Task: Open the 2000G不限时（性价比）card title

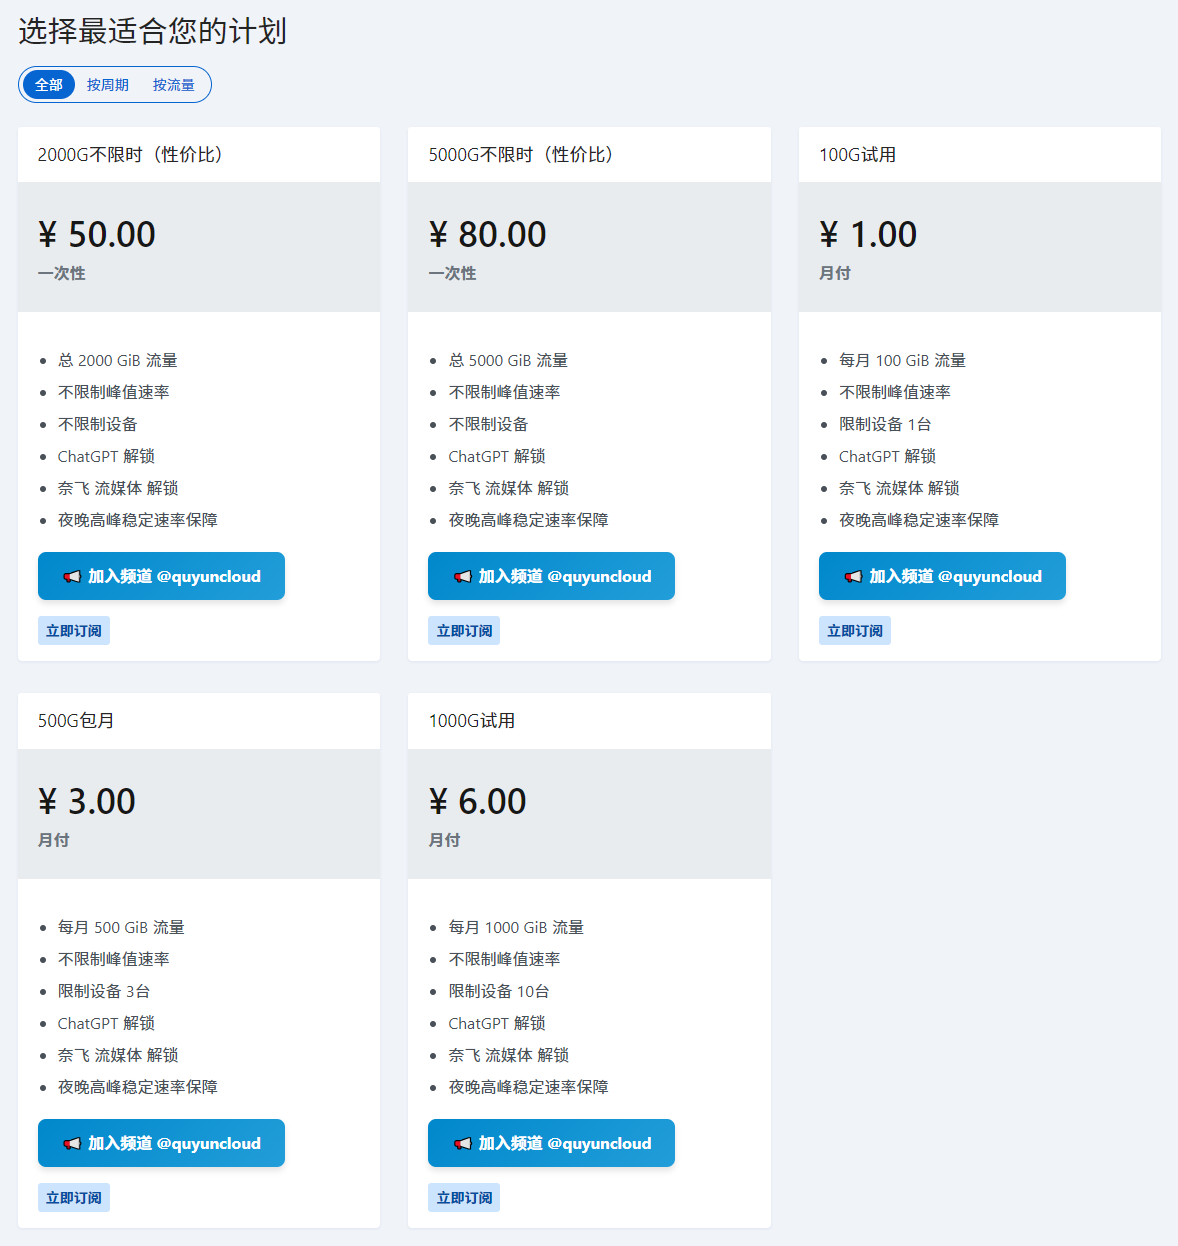Action: tap(130, 155)
